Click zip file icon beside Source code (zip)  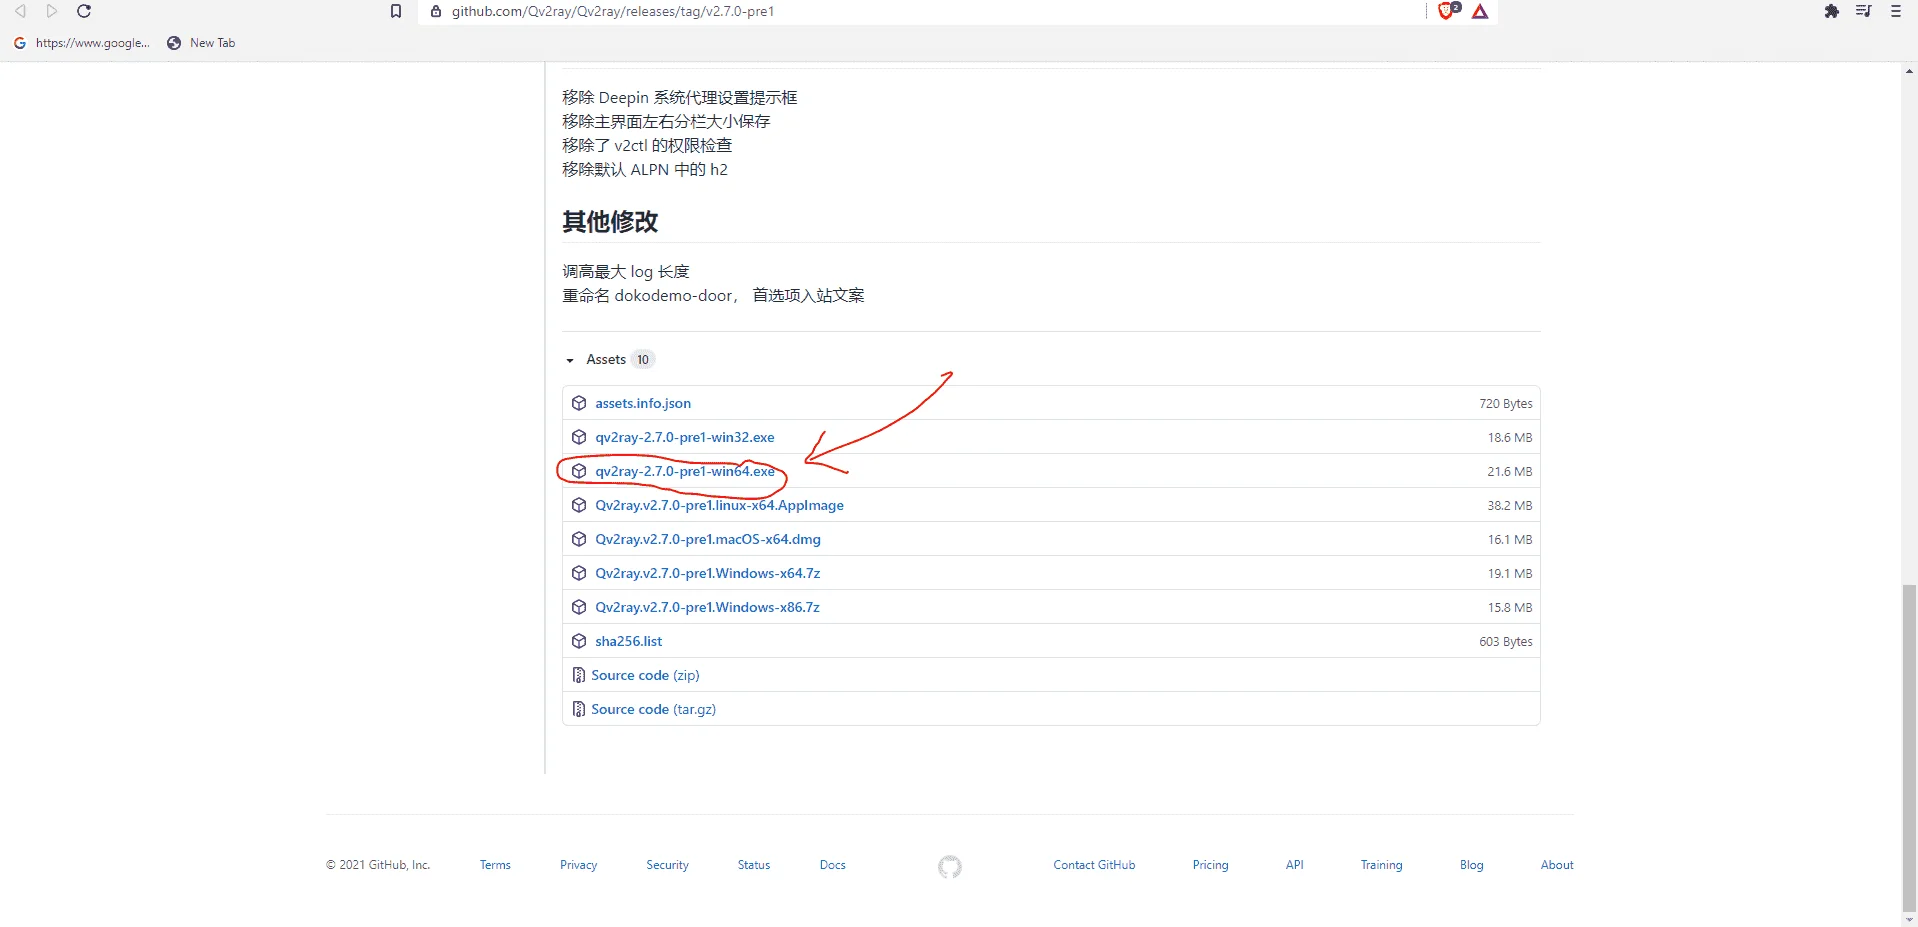[578, 675]
